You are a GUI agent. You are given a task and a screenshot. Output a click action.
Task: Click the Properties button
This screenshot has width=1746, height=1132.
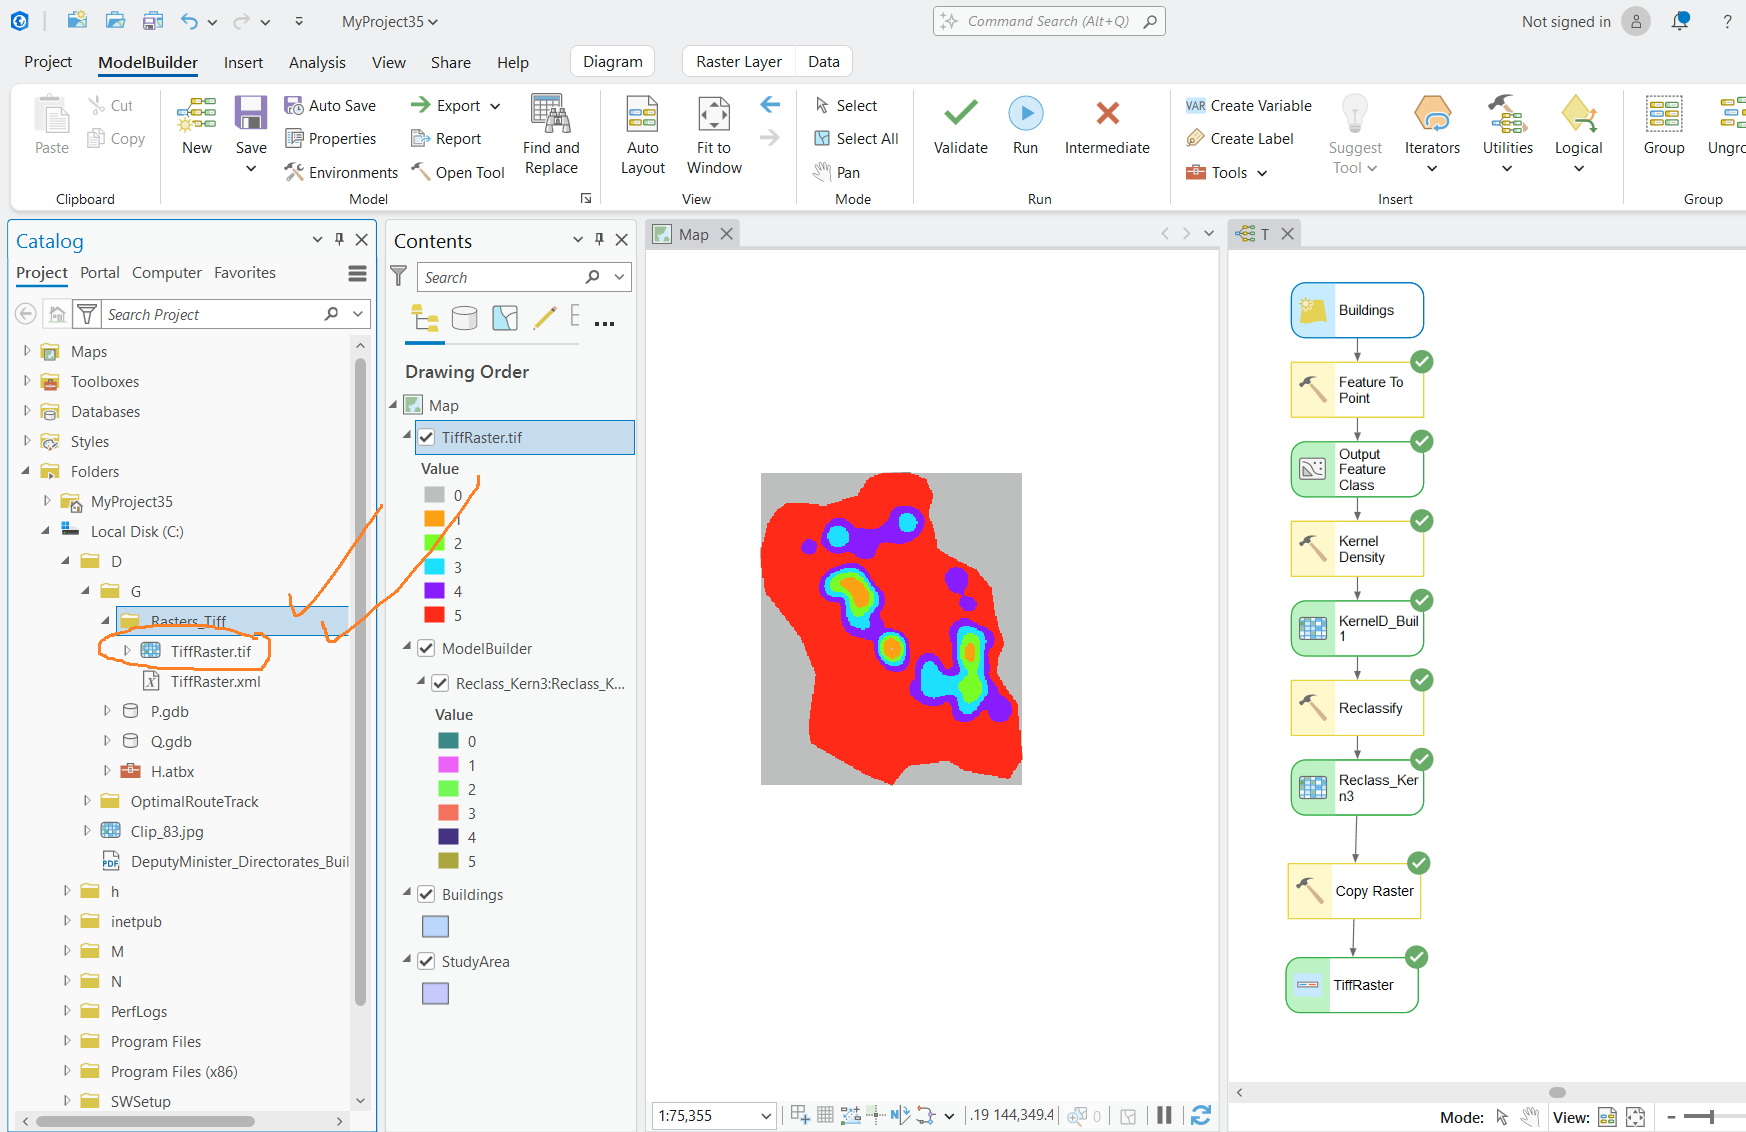click(330, 138)
